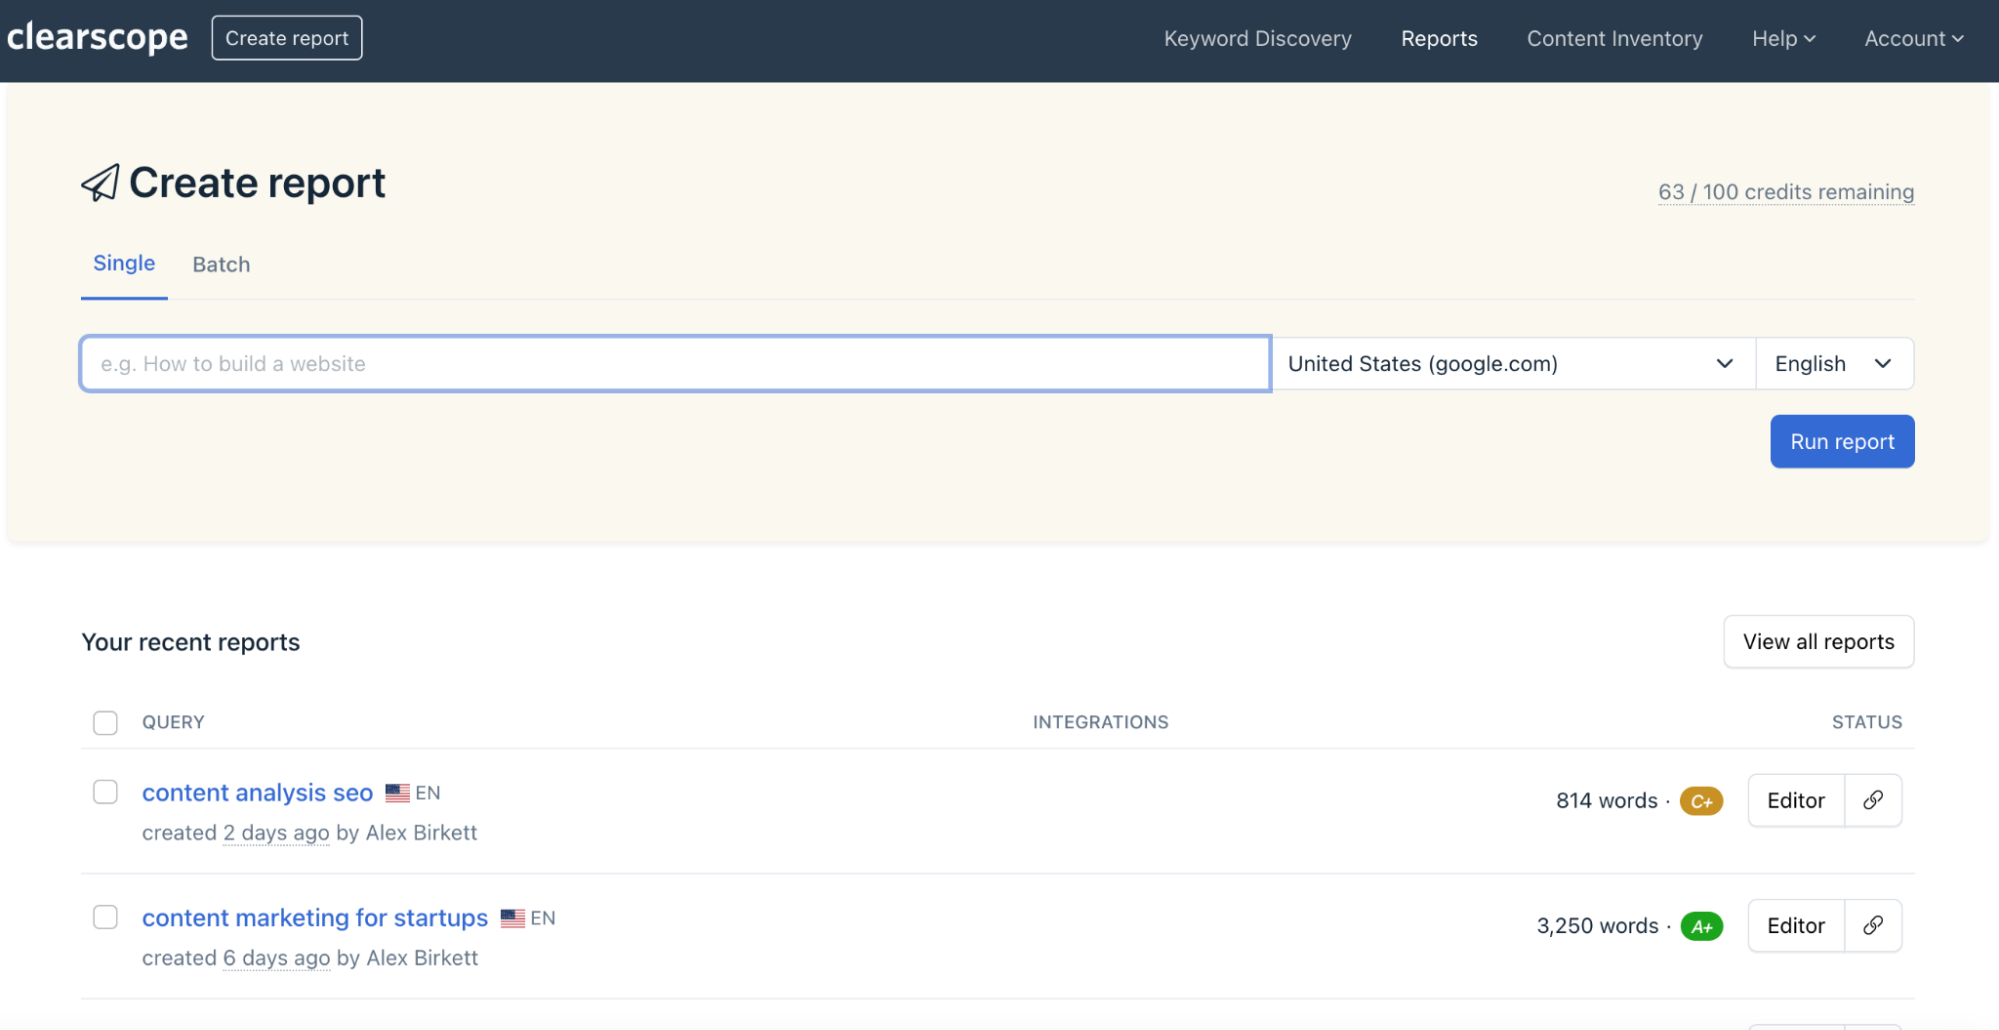Check the checkbox for content analysis seo report

coord(105,791)
